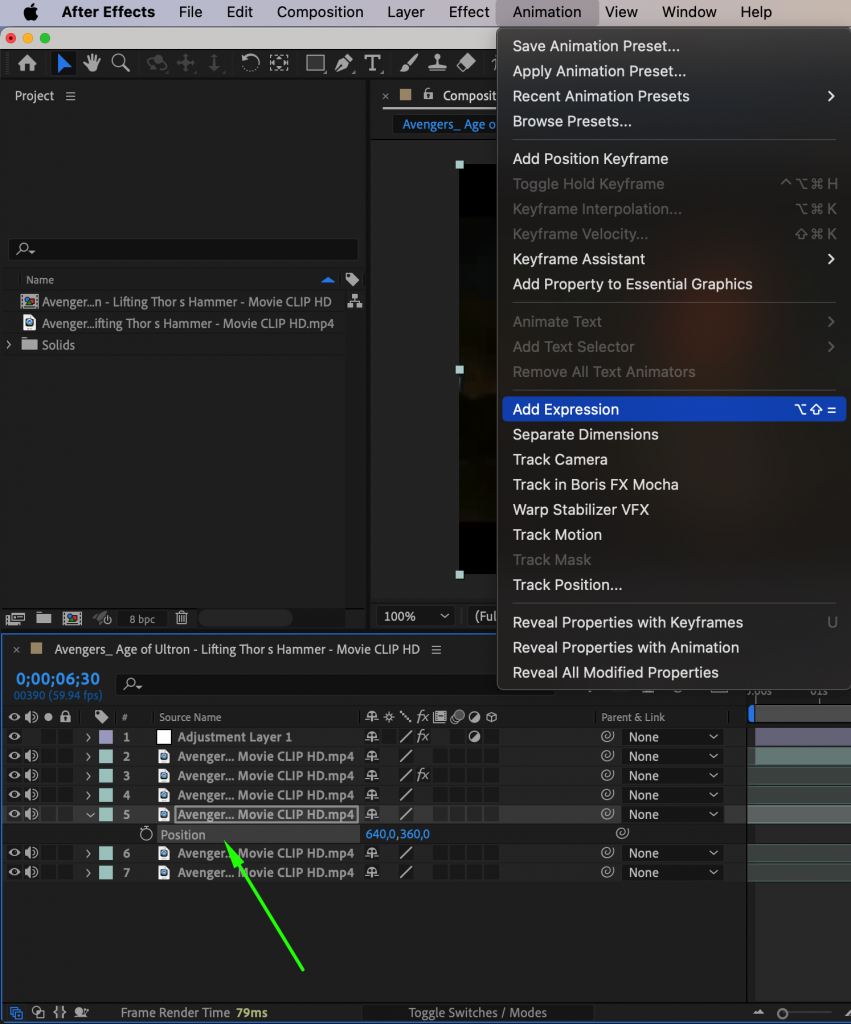The image size is (851, 1024).
Task: Select the Brush tool
Action: click(x=409, y=63)
